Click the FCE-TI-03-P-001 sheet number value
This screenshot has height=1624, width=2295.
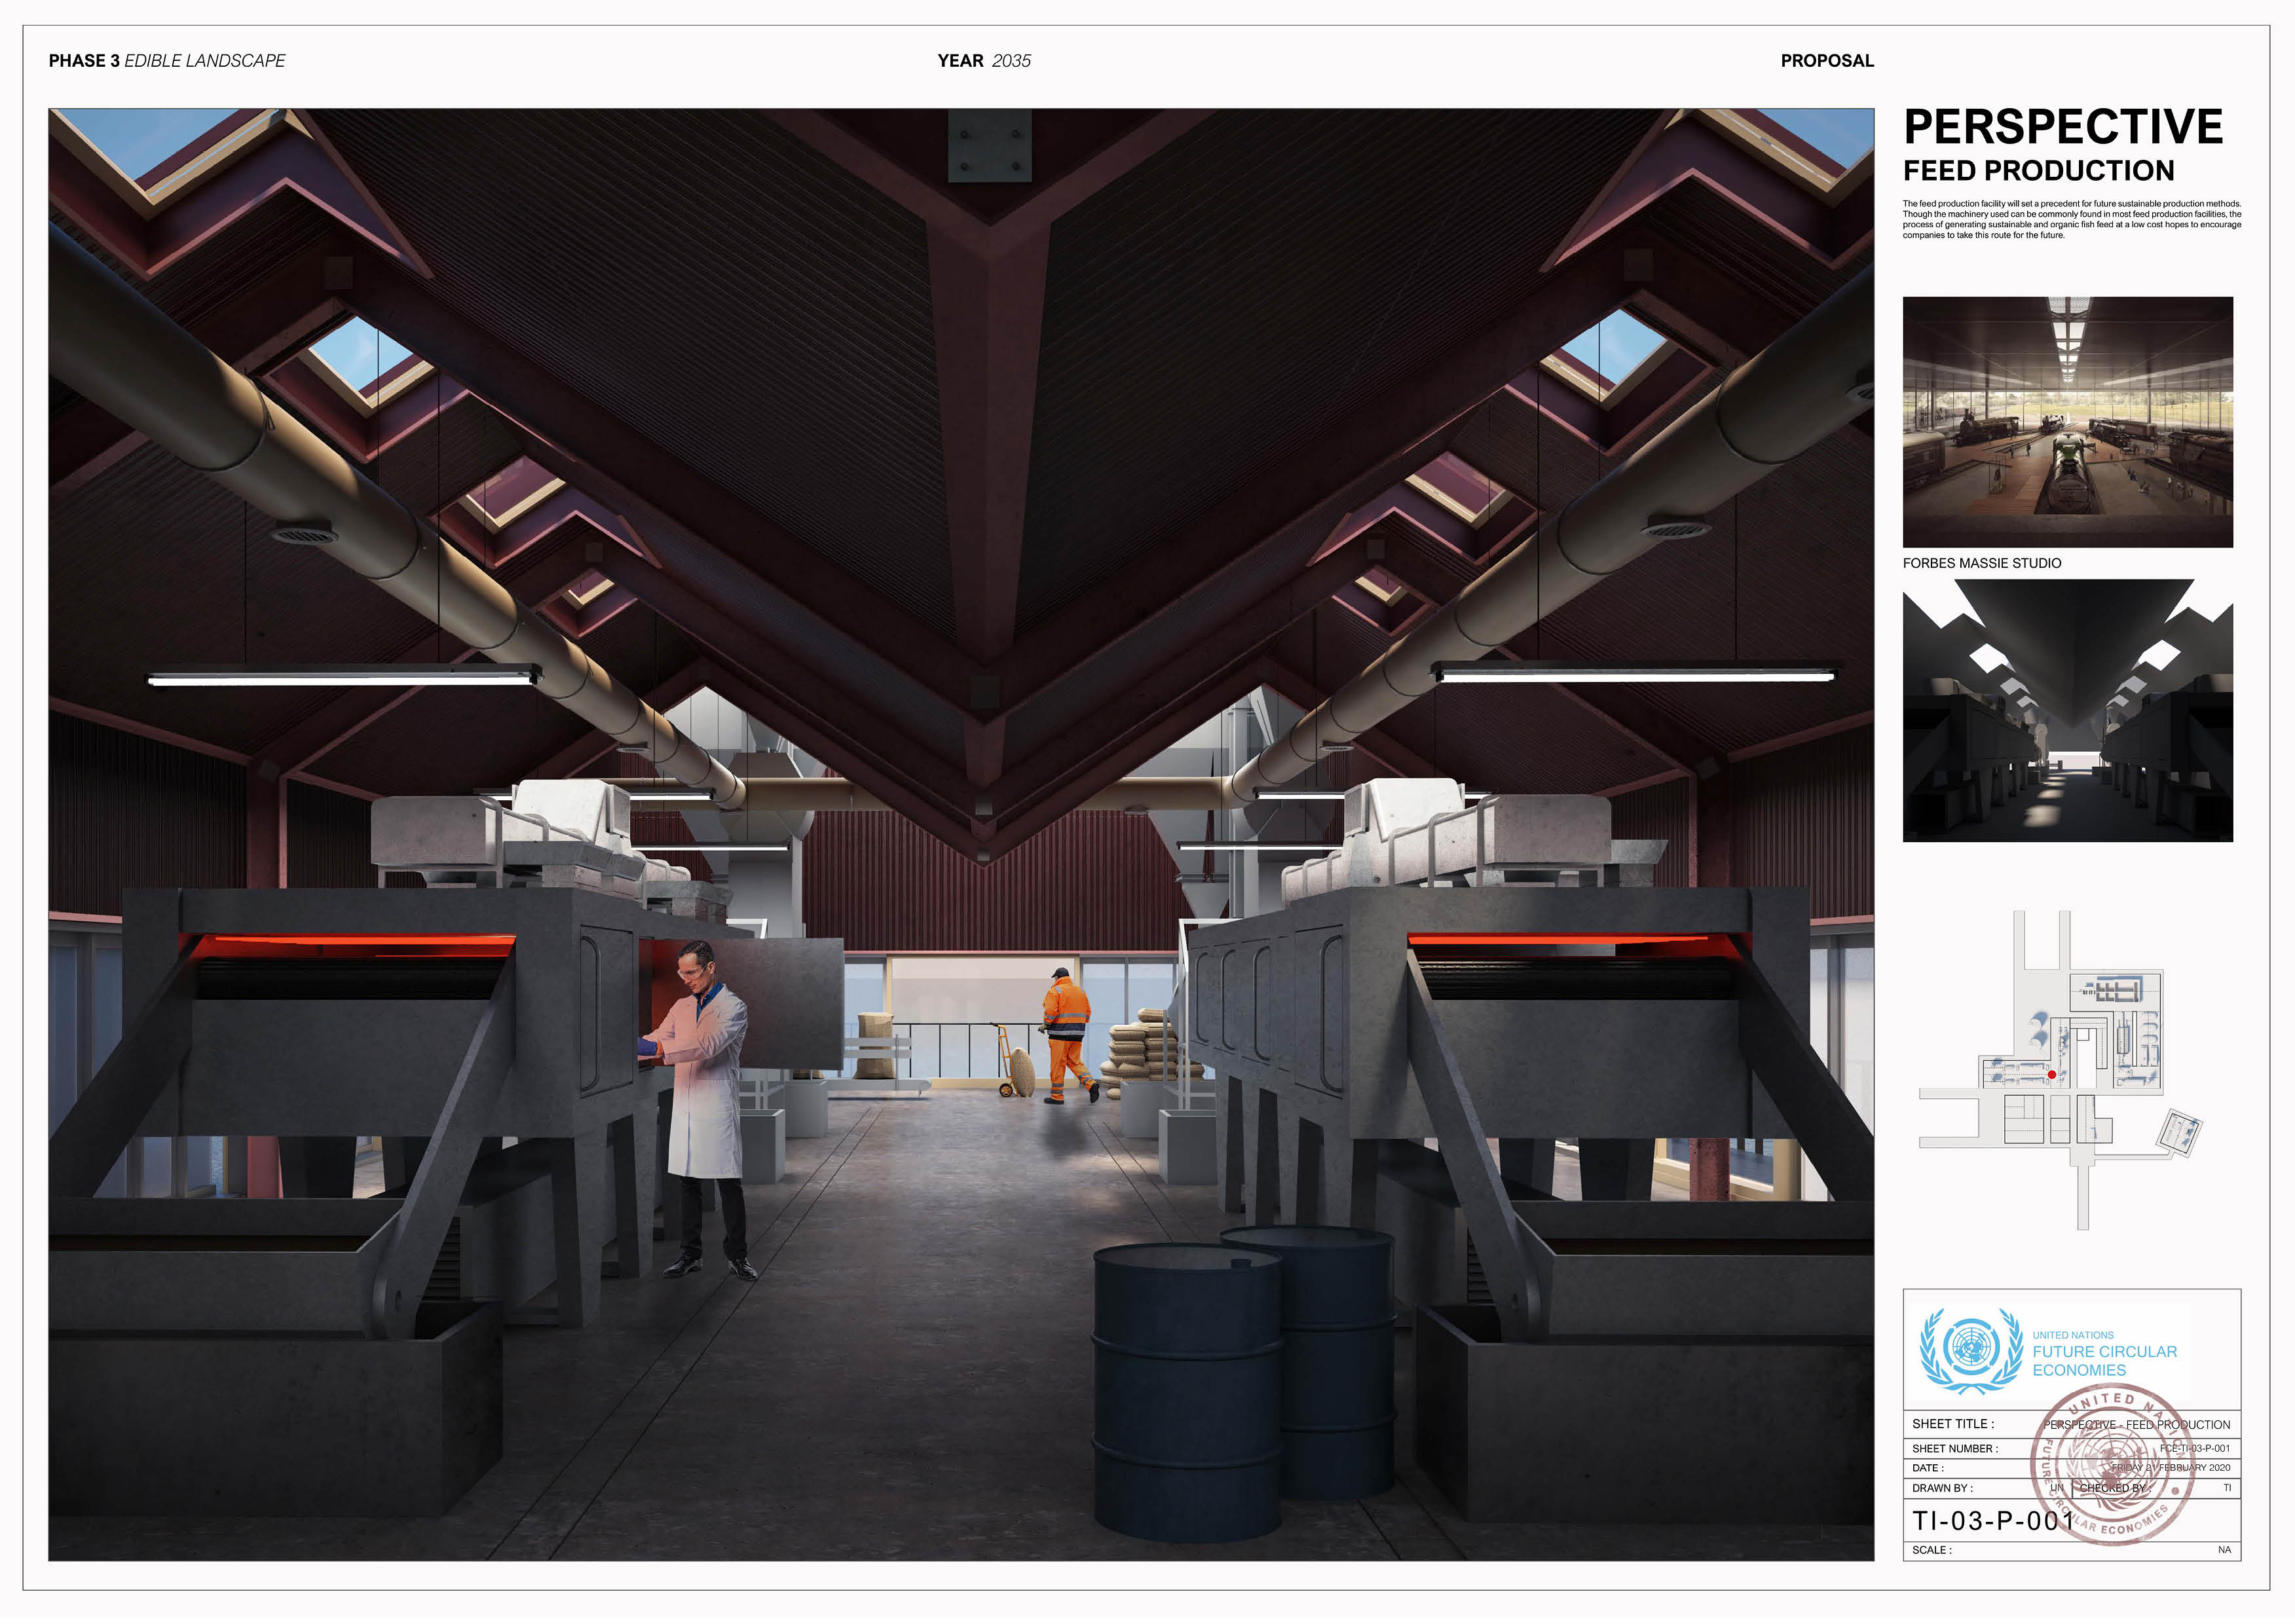2194,1448
